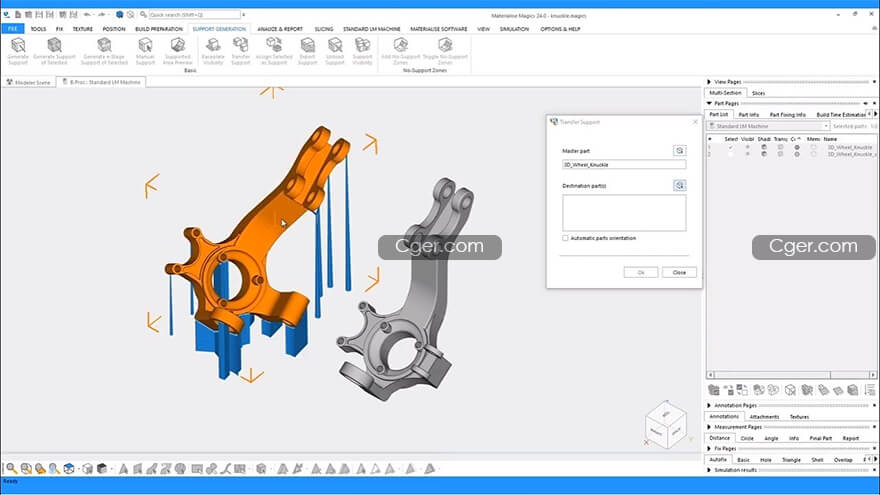
Task: Open the SLICING ribbon tab
Action: [324, 29]
